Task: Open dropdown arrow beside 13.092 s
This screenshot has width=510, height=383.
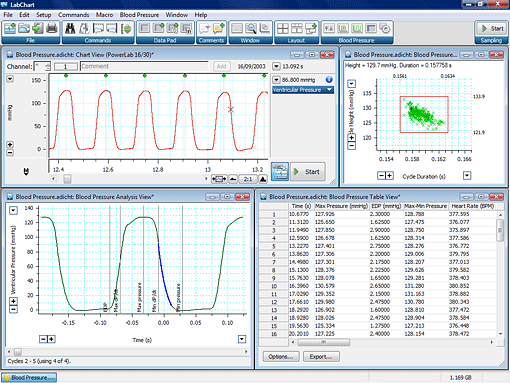Action: click(x=276, y=66)
